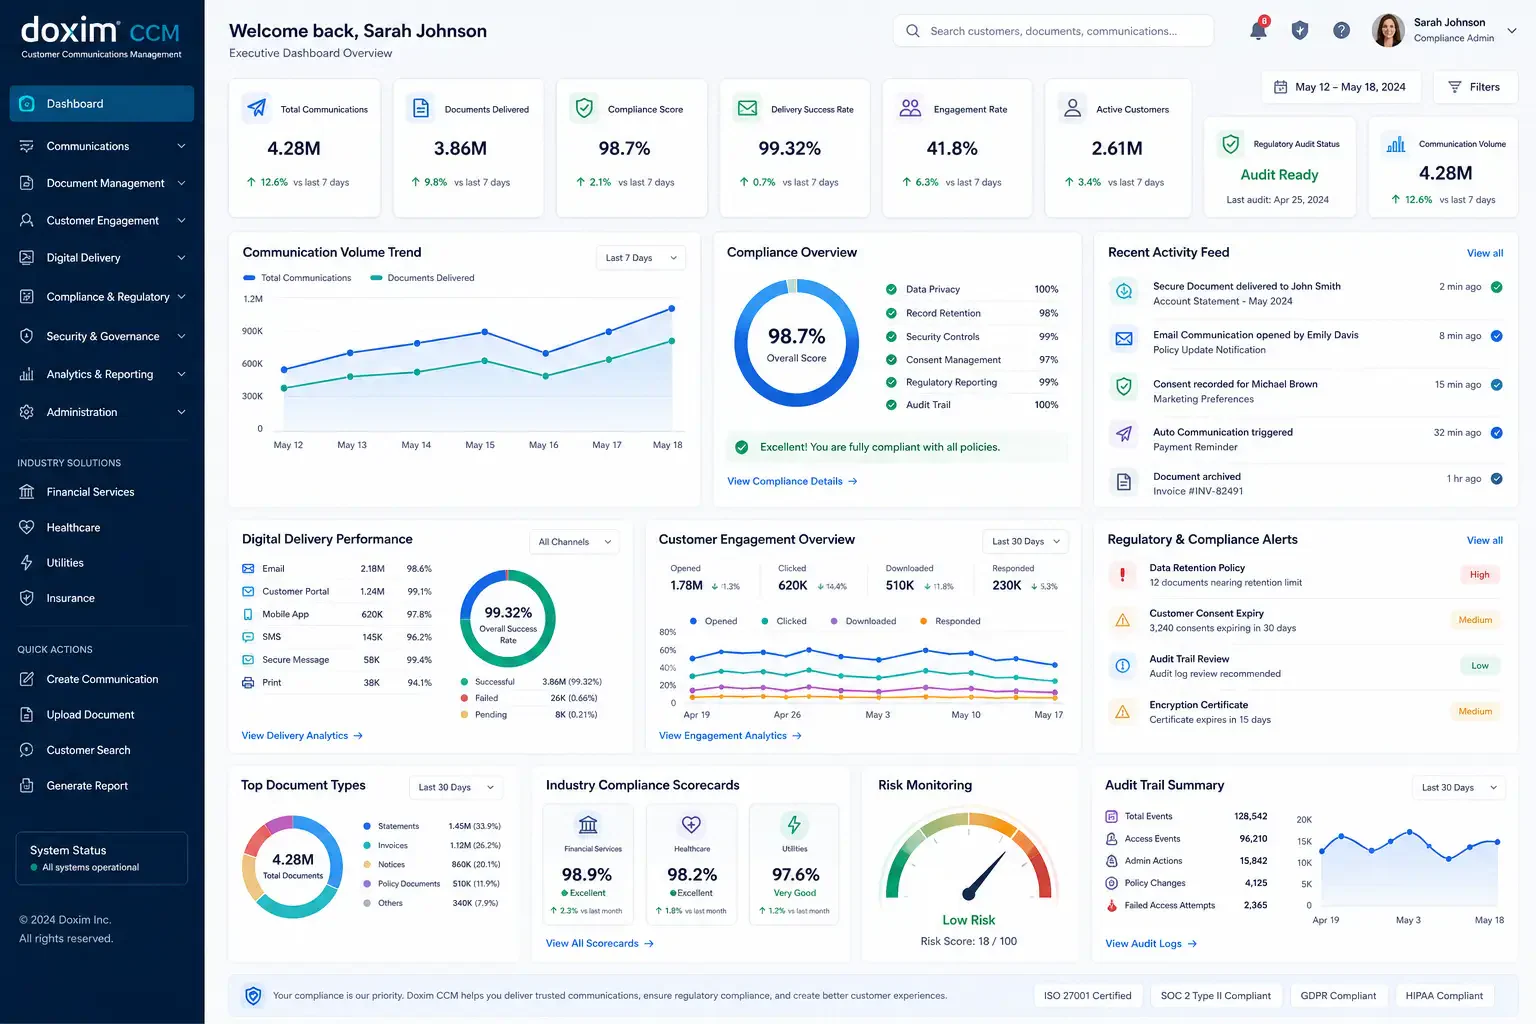Click the Data Retention Policy alert icon
Screen dimensions: 1536x1024
[1122, 574]
